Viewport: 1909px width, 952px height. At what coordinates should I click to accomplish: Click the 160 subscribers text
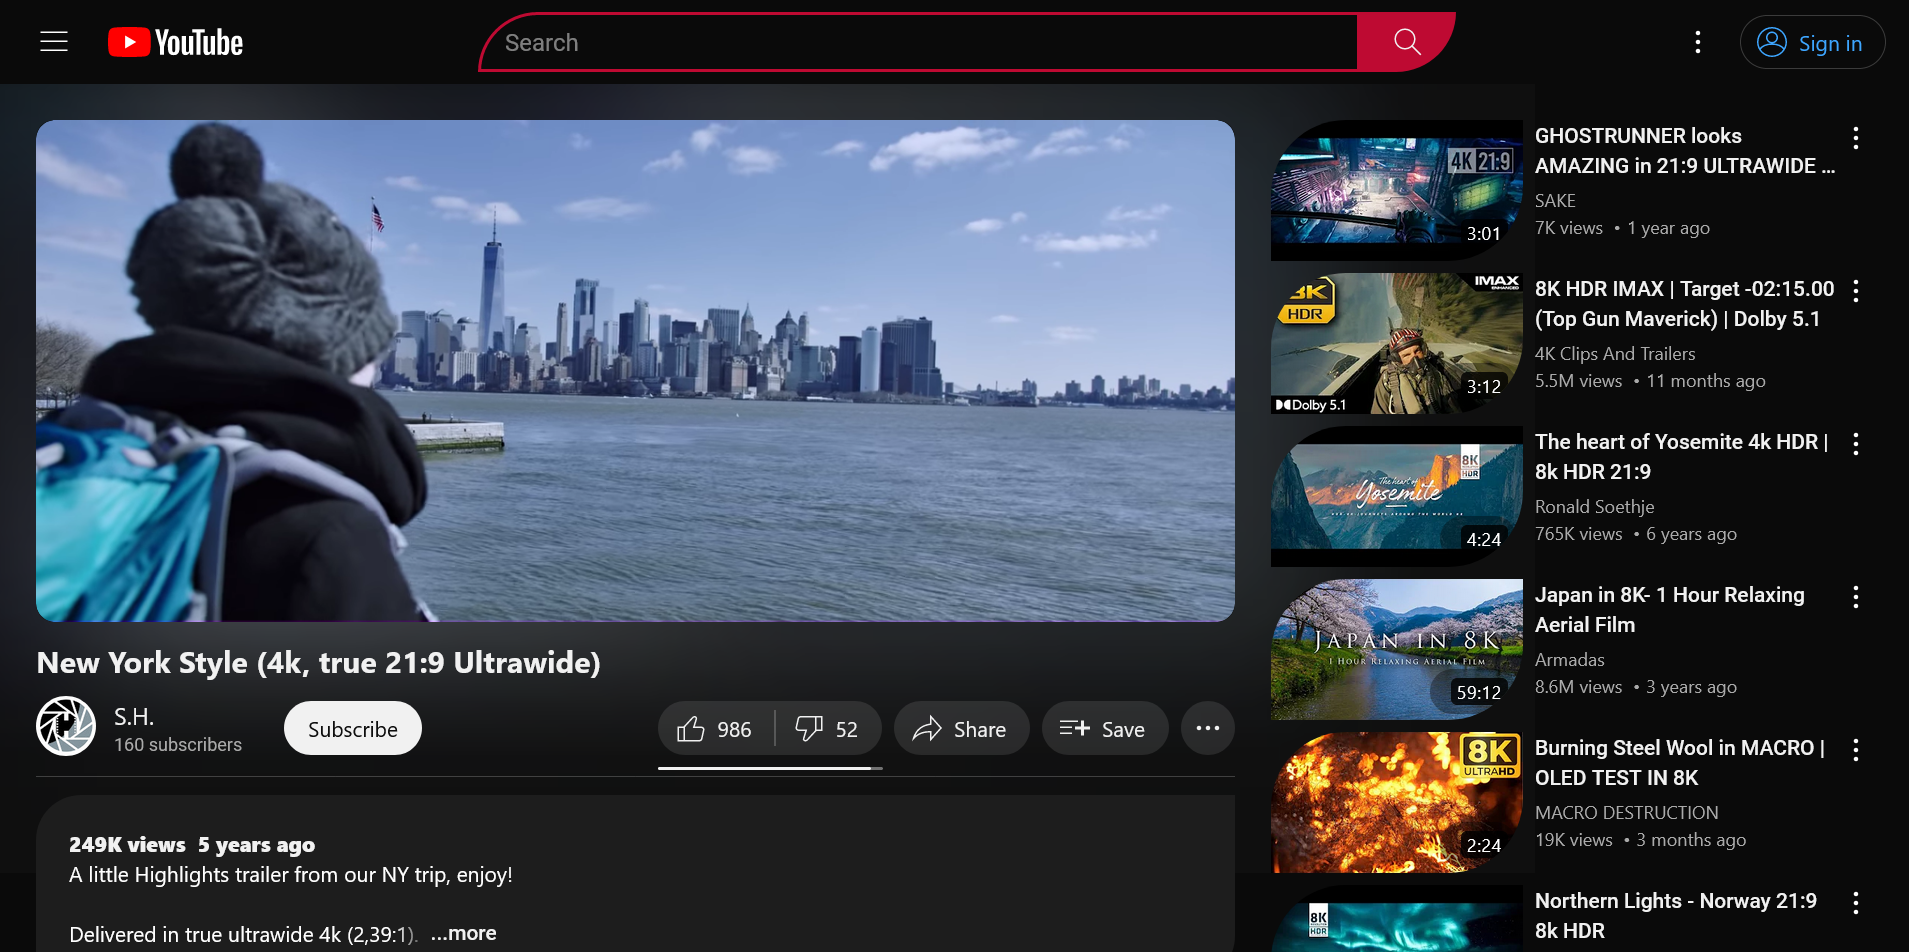(x=178, y=745)
